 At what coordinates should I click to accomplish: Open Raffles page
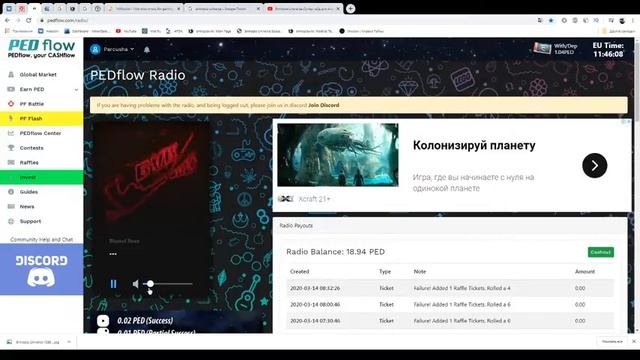coord(29,163)
